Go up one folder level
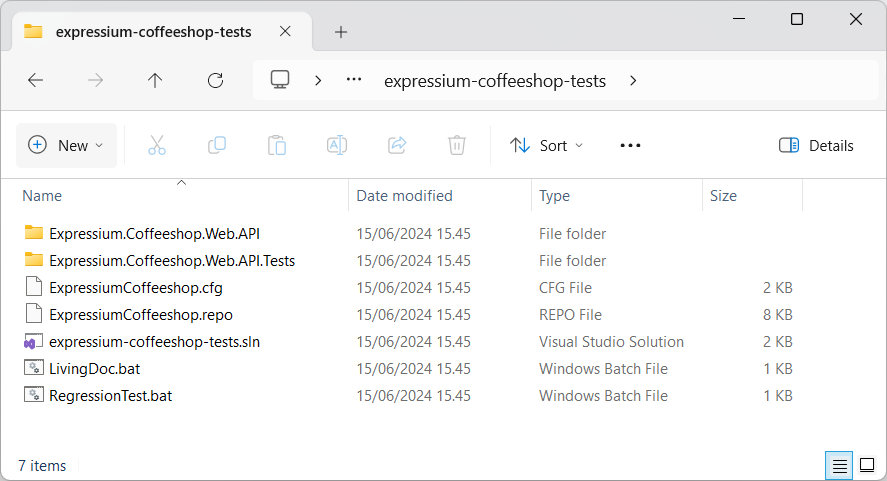This screenshot has width=887, height=481. tap(155, 80)
